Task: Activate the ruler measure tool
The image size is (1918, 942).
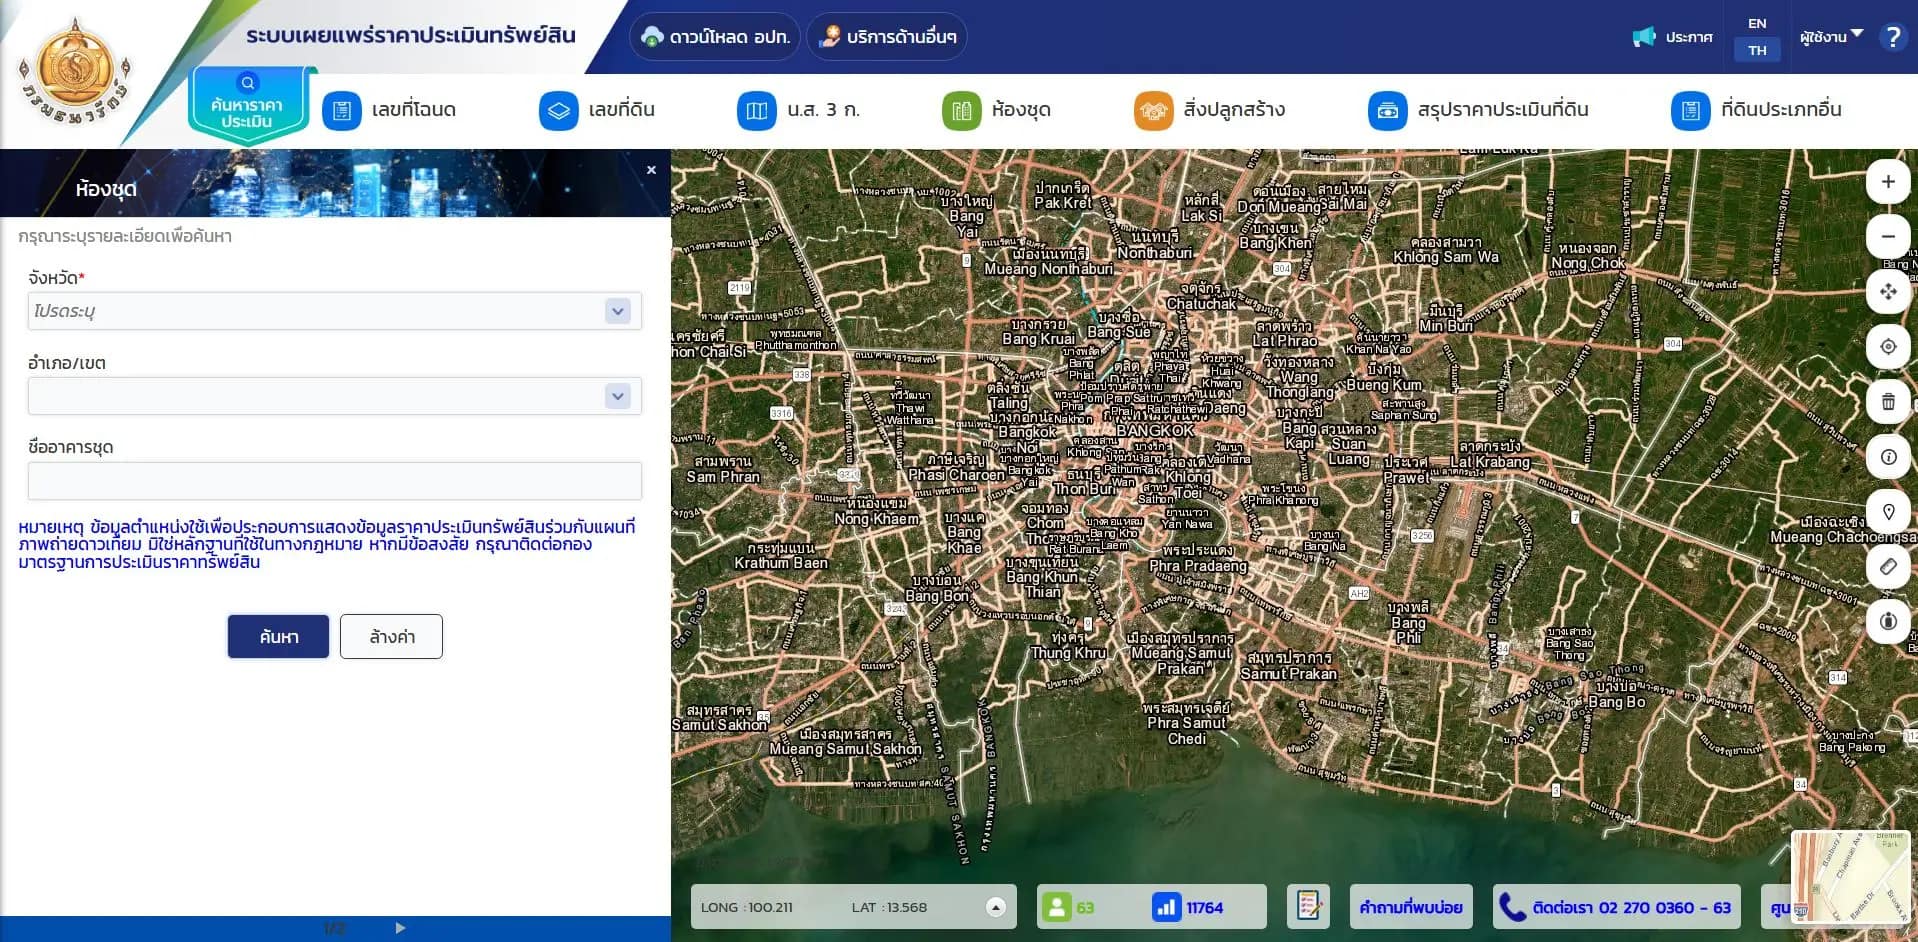Action: point(1887,567)
